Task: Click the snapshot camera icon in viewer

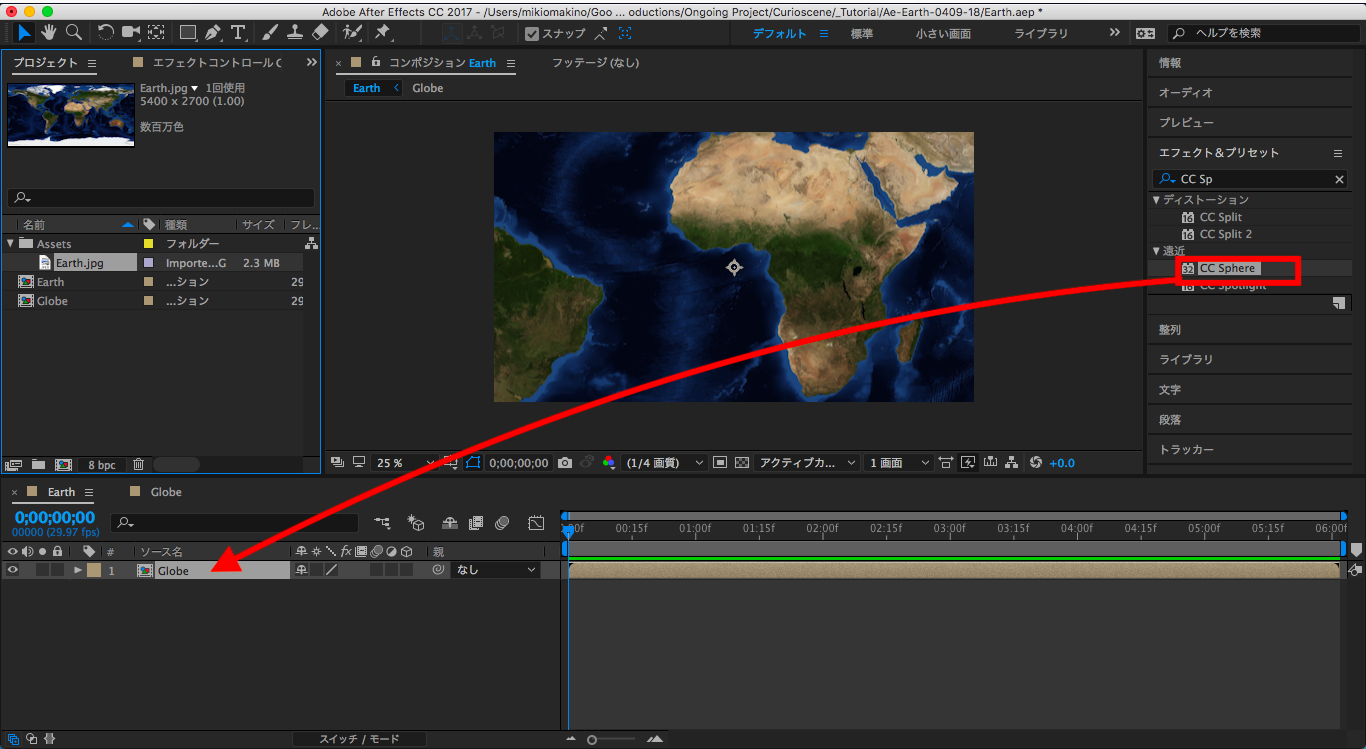Action: coord(565,463)
